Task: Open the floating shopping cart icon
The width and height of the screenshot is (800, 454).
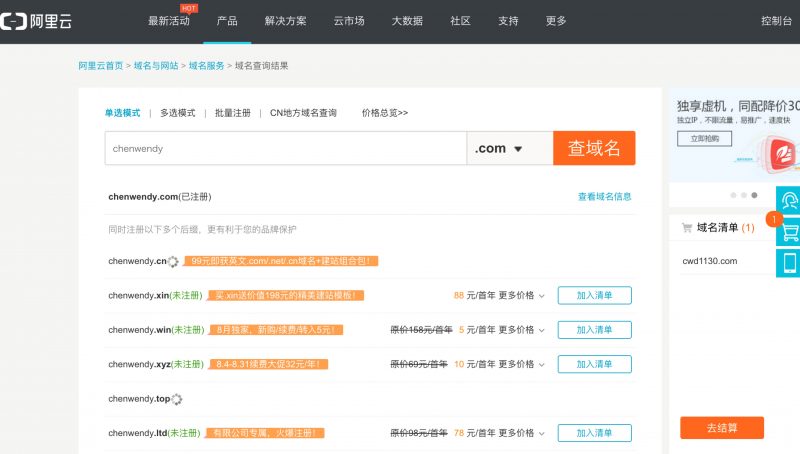Action: point(788,232)
